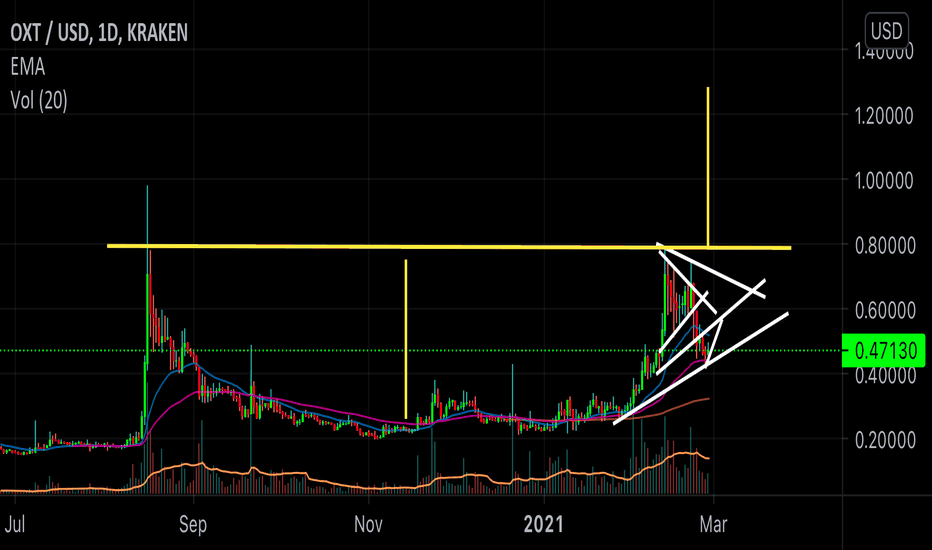The width and height of the screenshot is (932, 550).
Task: Click the USD currency button
Action: coord(886,30)
